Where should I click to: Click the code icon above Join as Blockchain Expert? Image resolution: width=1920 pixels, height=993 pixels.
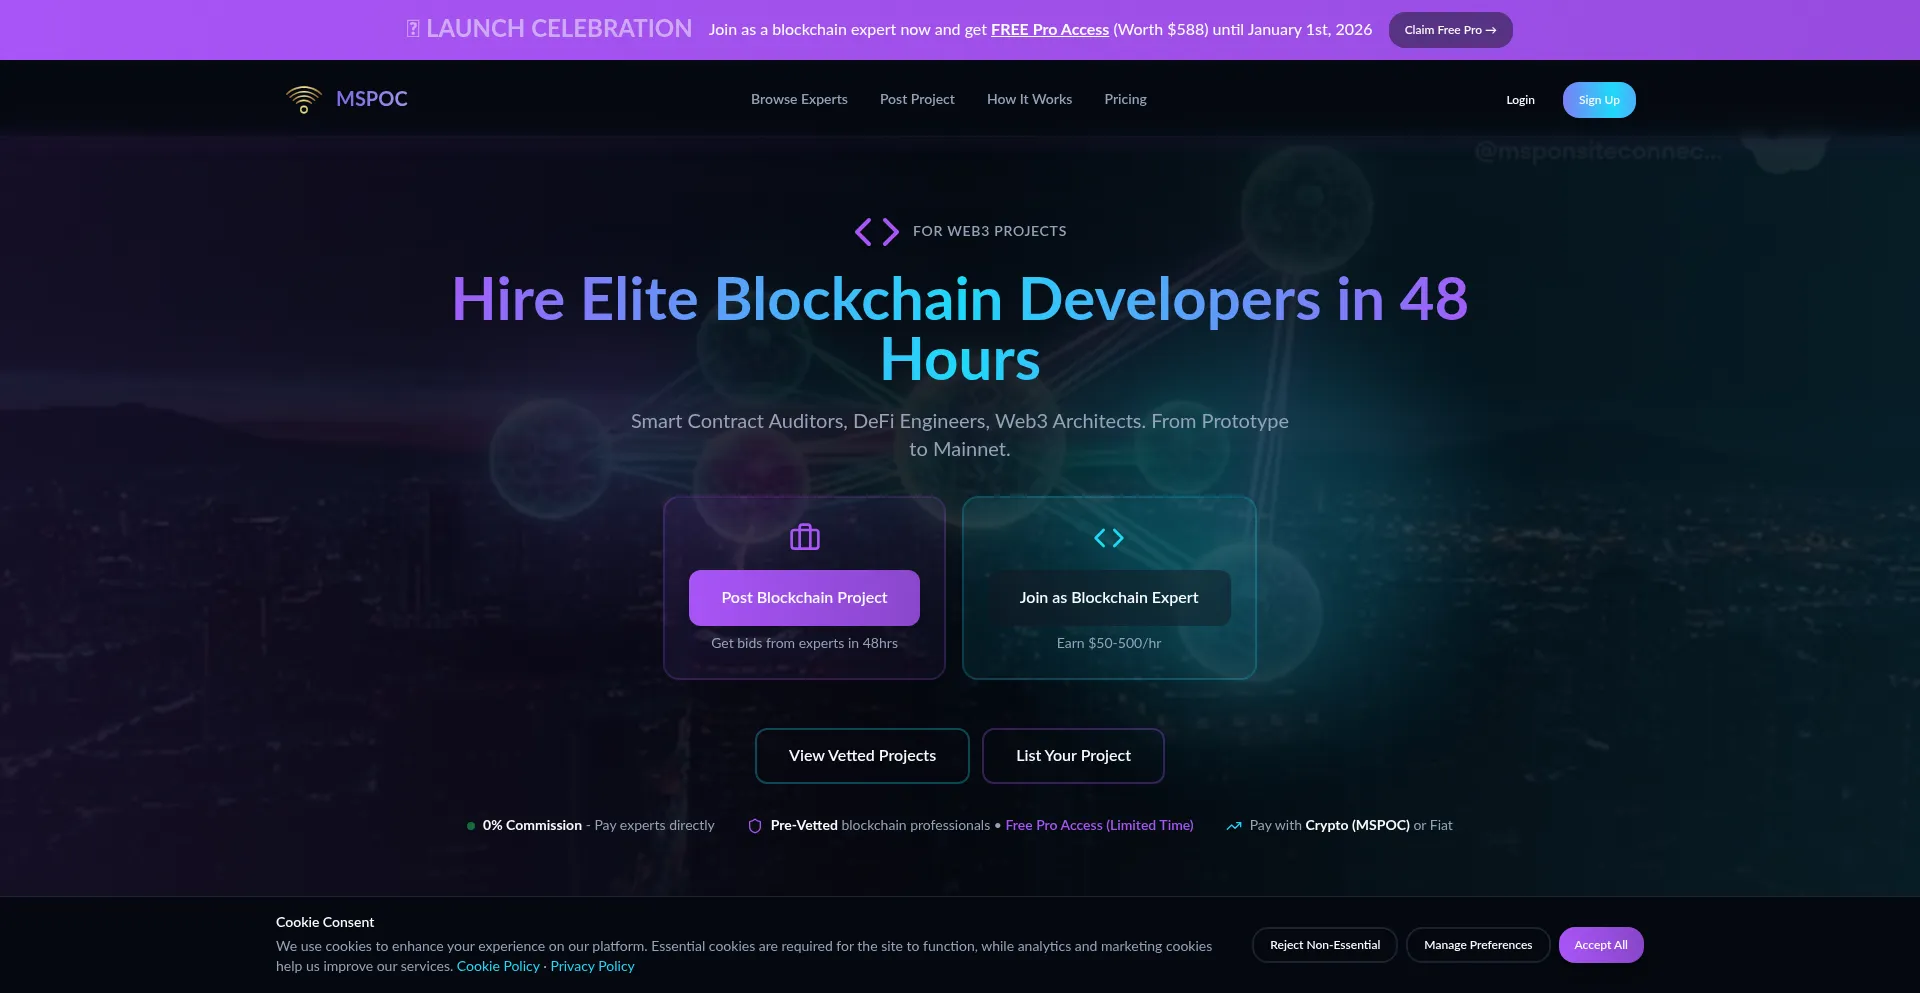point(1109,538)
